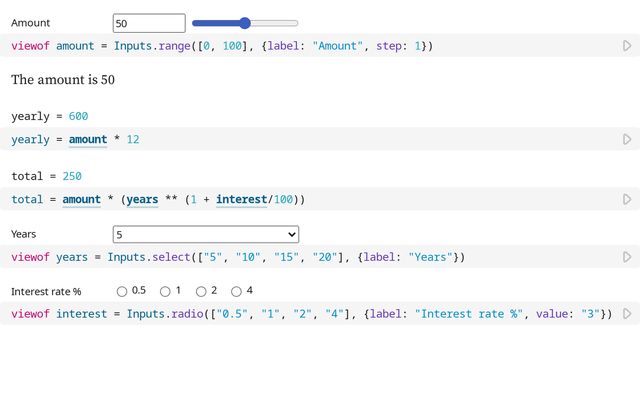Screen dimensions: 640x400
Task: Follow the years reference in total formula
Action: [x=142, y=199]
